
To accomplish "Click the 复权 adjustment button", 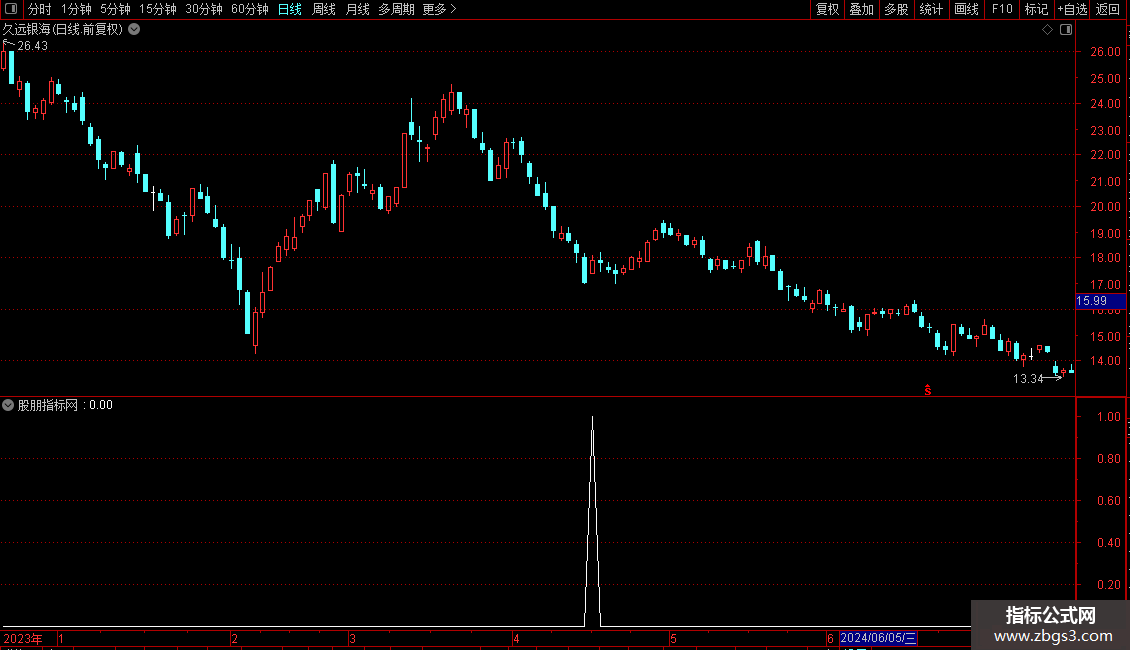I will point(827,9).
